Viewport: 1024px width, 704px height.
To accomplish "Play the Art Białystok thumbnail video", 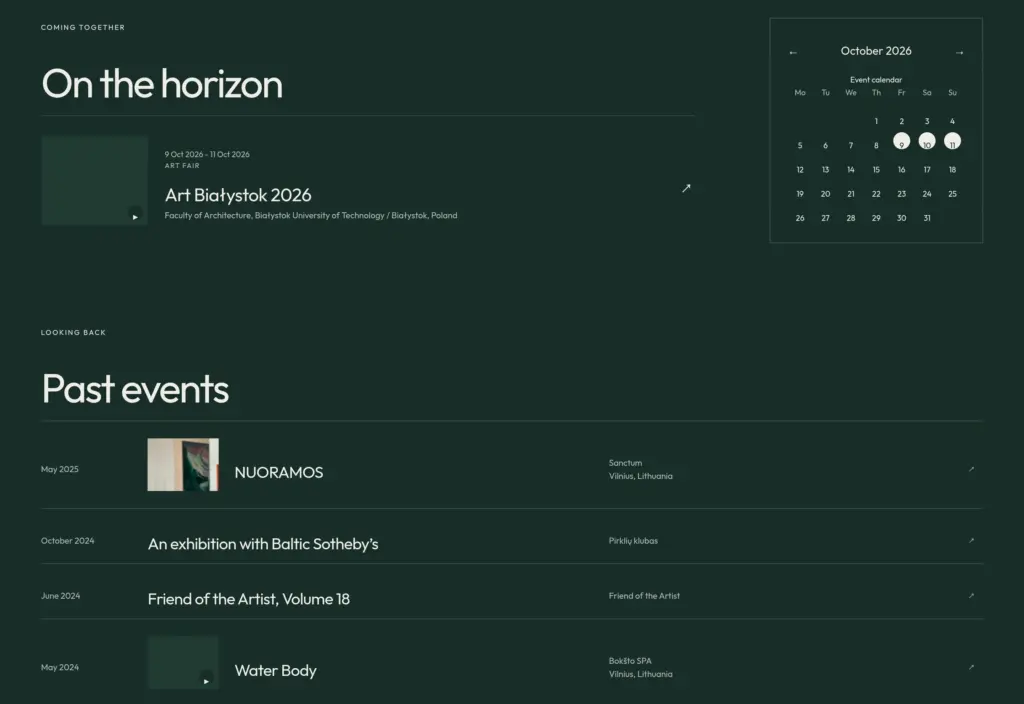I will point(135,216).
